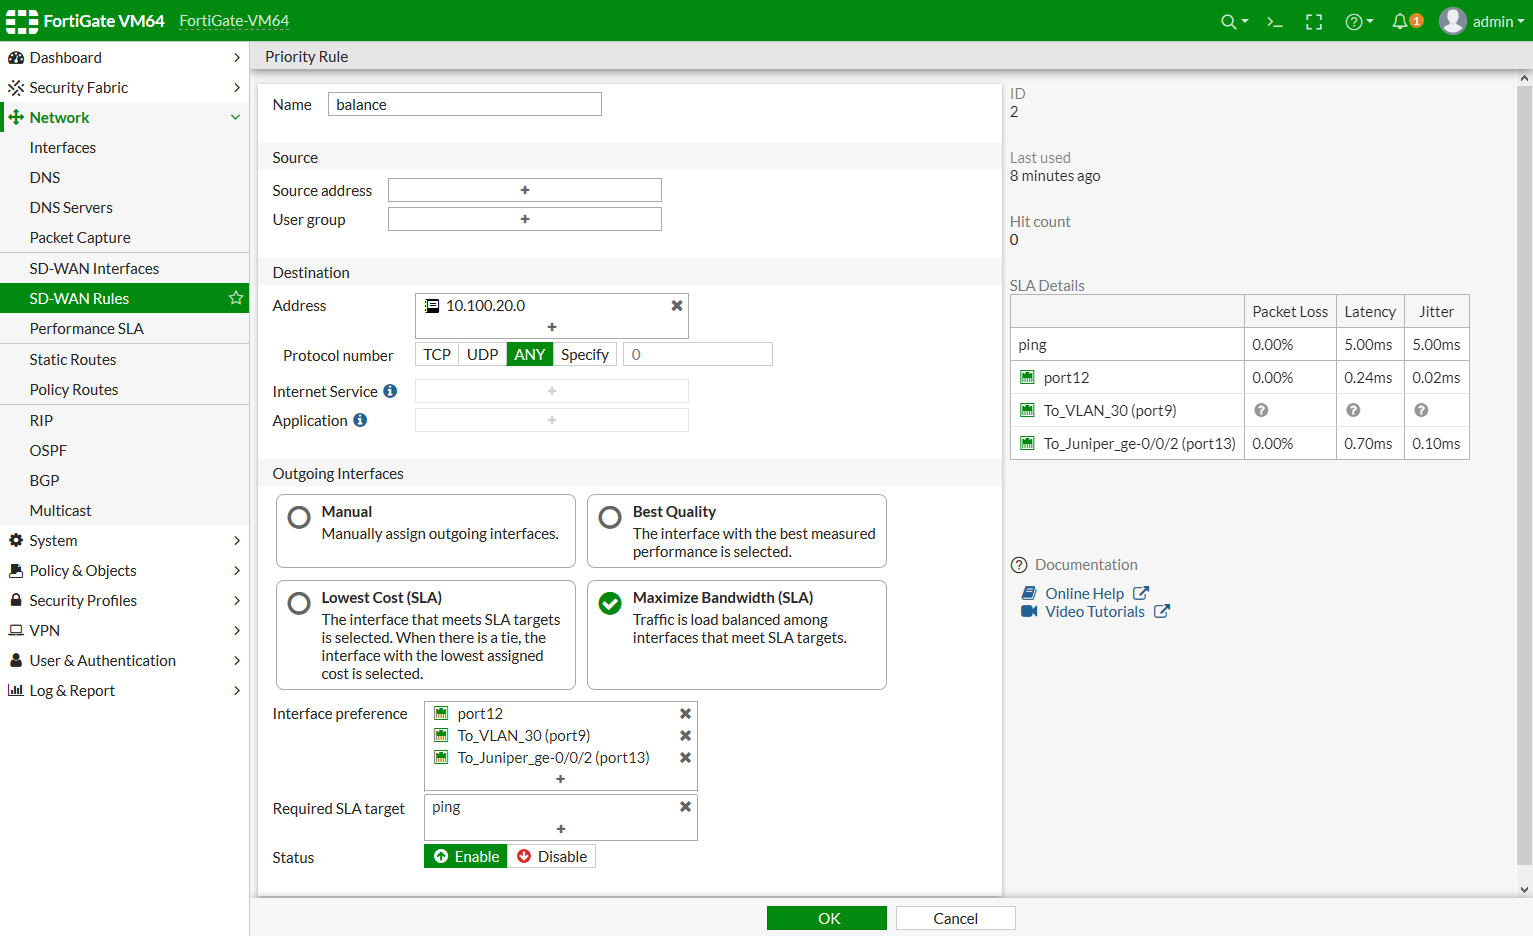Expand the System menu
Image resolution: width=1533 pixels, height=936 pixels.
[x=124, y=540]
